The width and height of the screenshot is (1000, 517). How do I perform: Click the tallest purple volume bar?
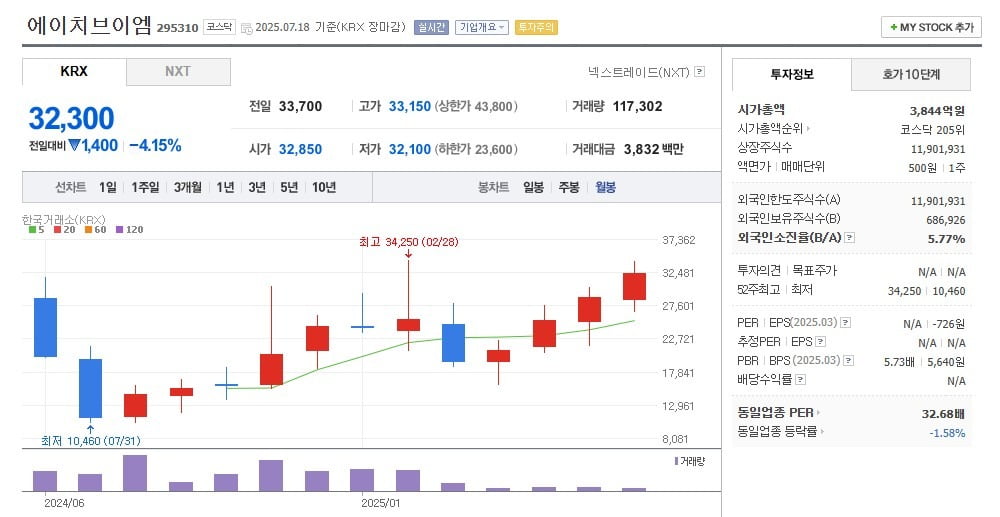pyautogui.click(x=135, y=473)
